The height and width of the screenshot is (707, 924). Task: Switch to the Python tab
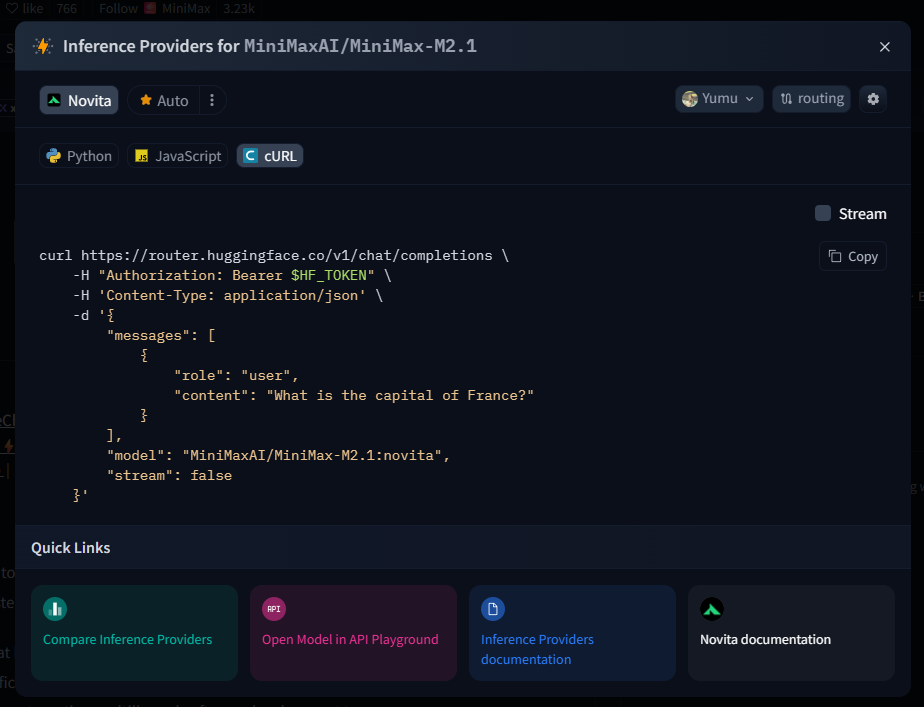tap(79, 156)
